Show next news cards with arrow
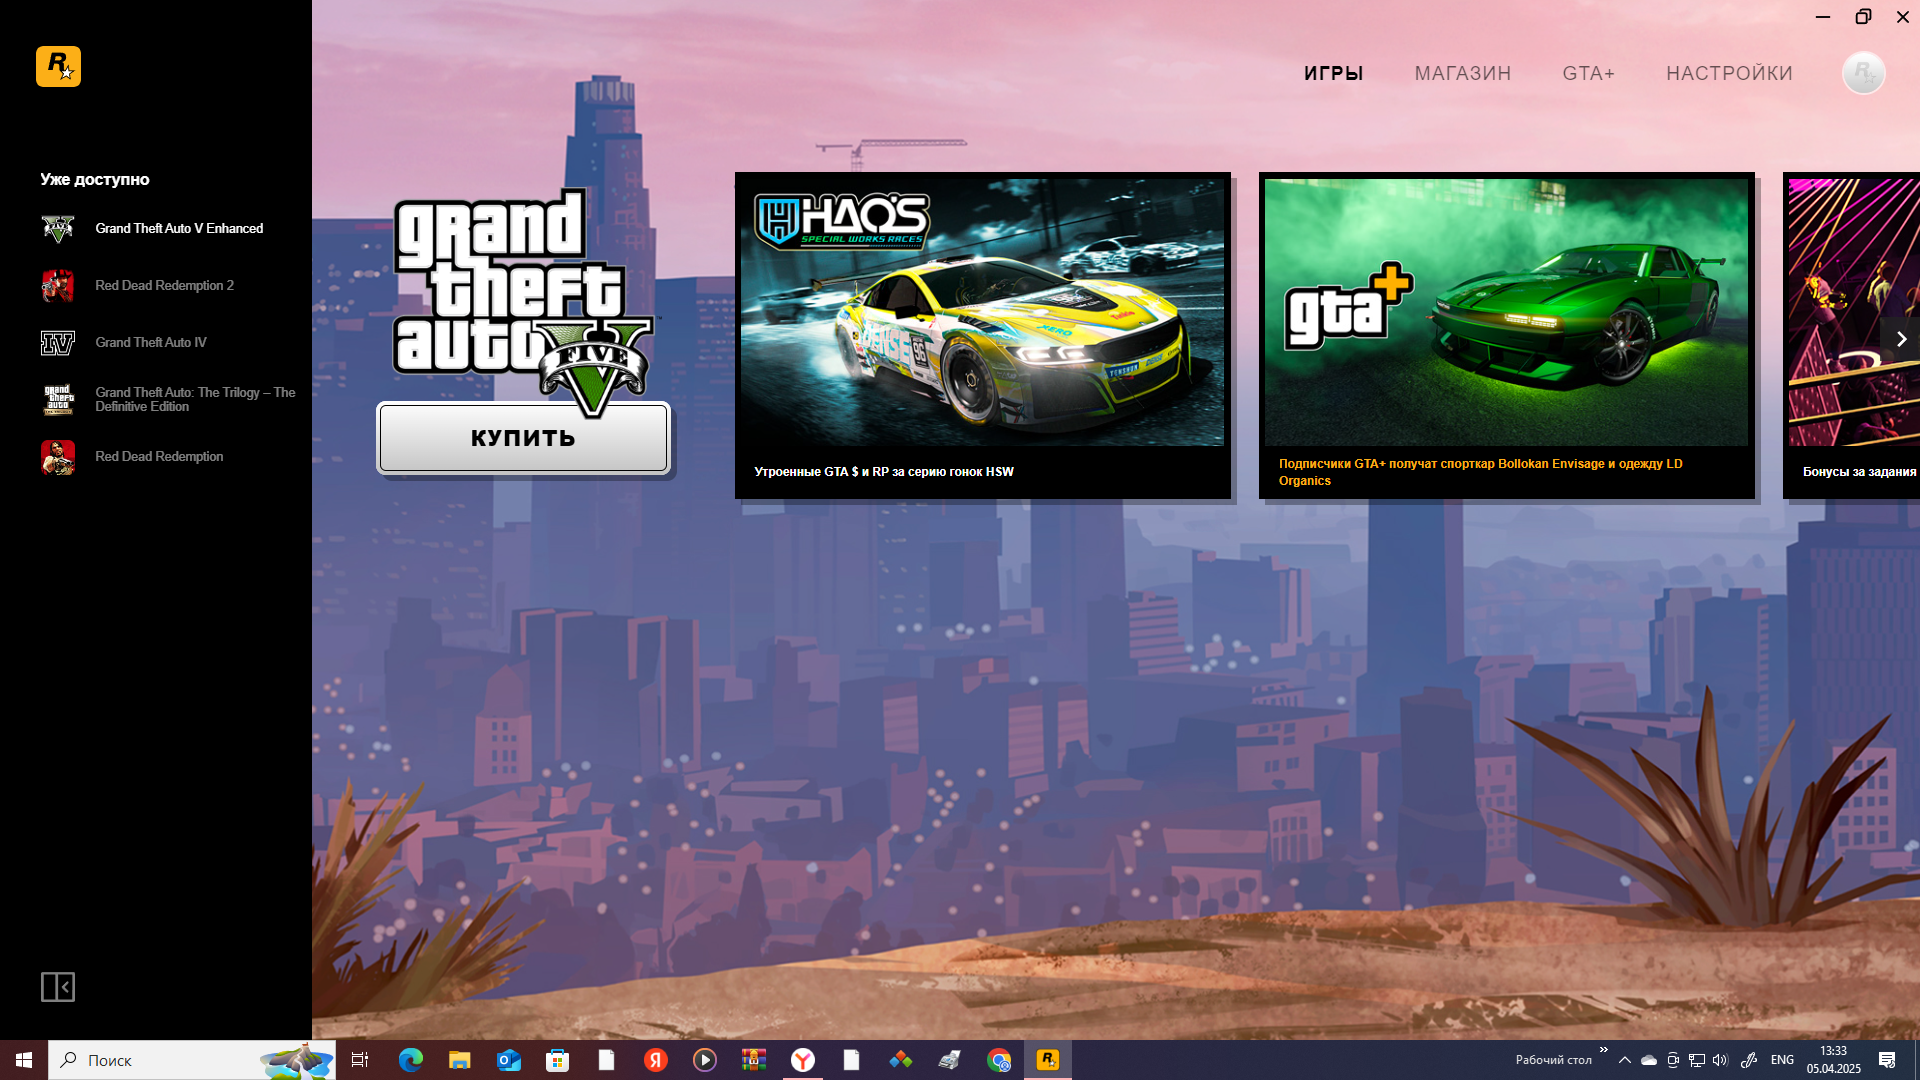Viewport: 1920px width, 1080px height. 1901,339
